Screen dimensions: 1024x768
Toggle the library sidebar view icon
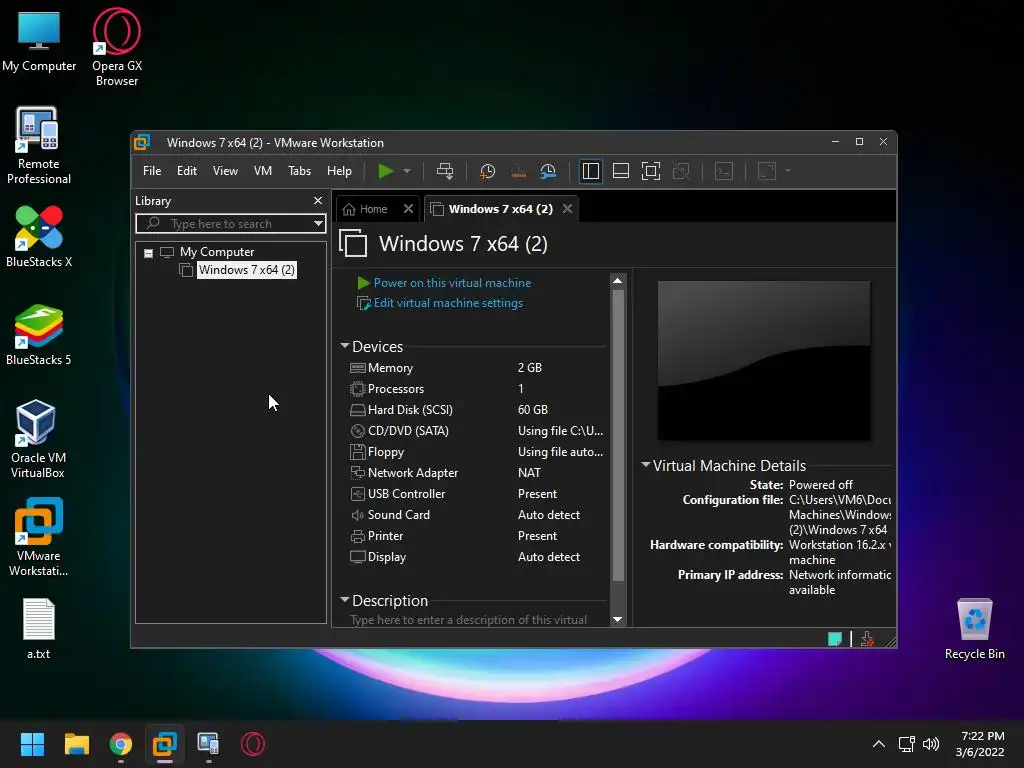pos(590,171)
